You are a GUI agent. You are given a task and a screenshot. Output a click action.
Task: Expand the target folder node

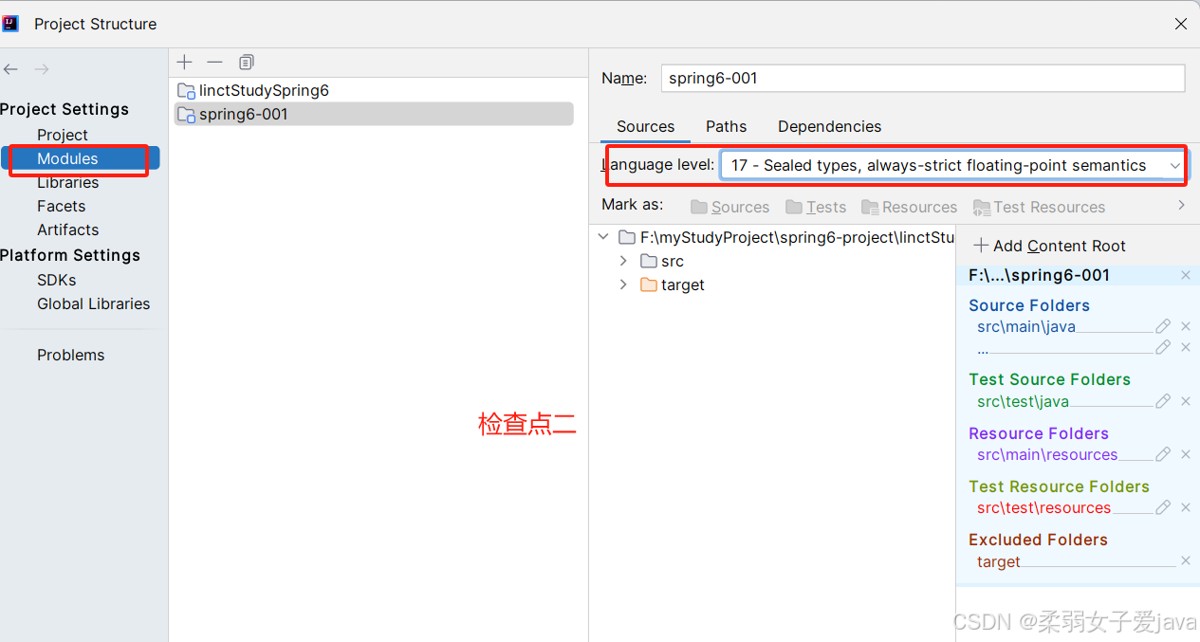pyautogui.click(x=623, y=285)
